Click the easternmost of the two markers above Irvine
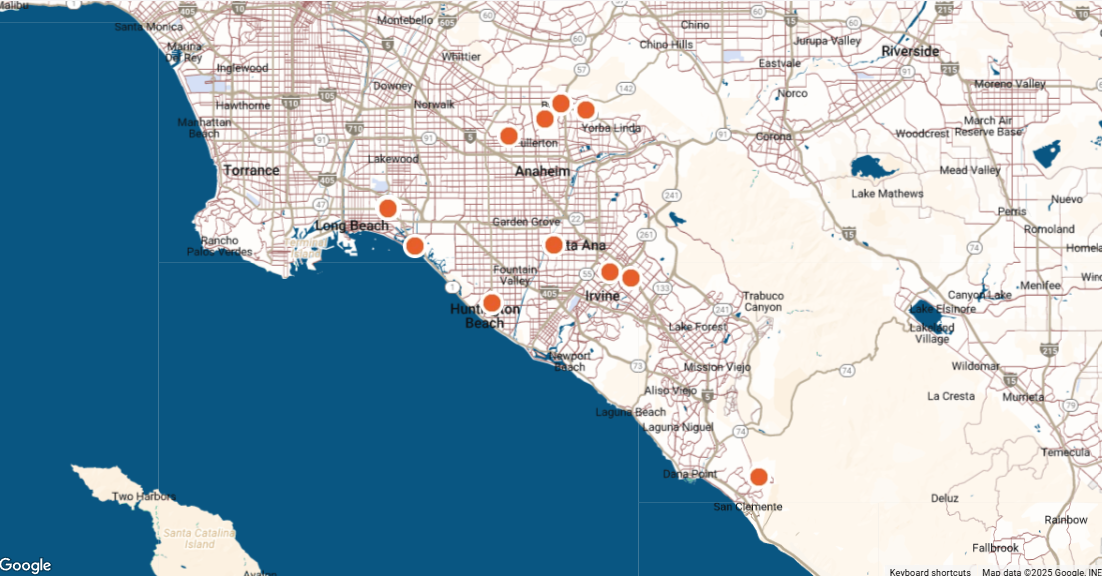Screen dimensions: 1102x576 pos(631,278)
